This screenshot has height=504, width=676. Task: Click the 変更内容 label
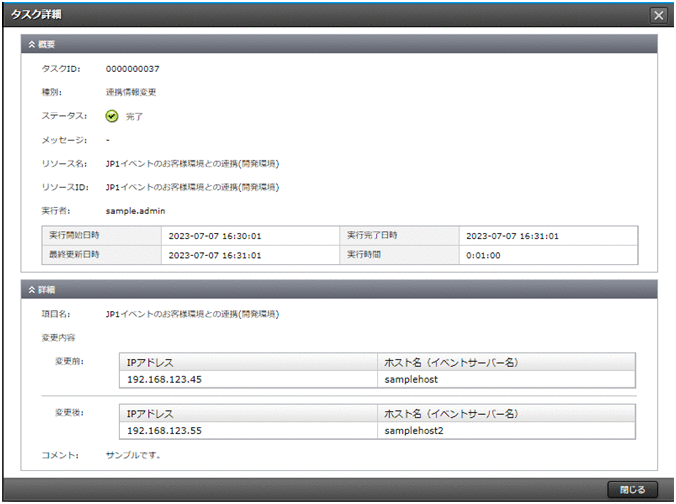(x=58, y=338)
